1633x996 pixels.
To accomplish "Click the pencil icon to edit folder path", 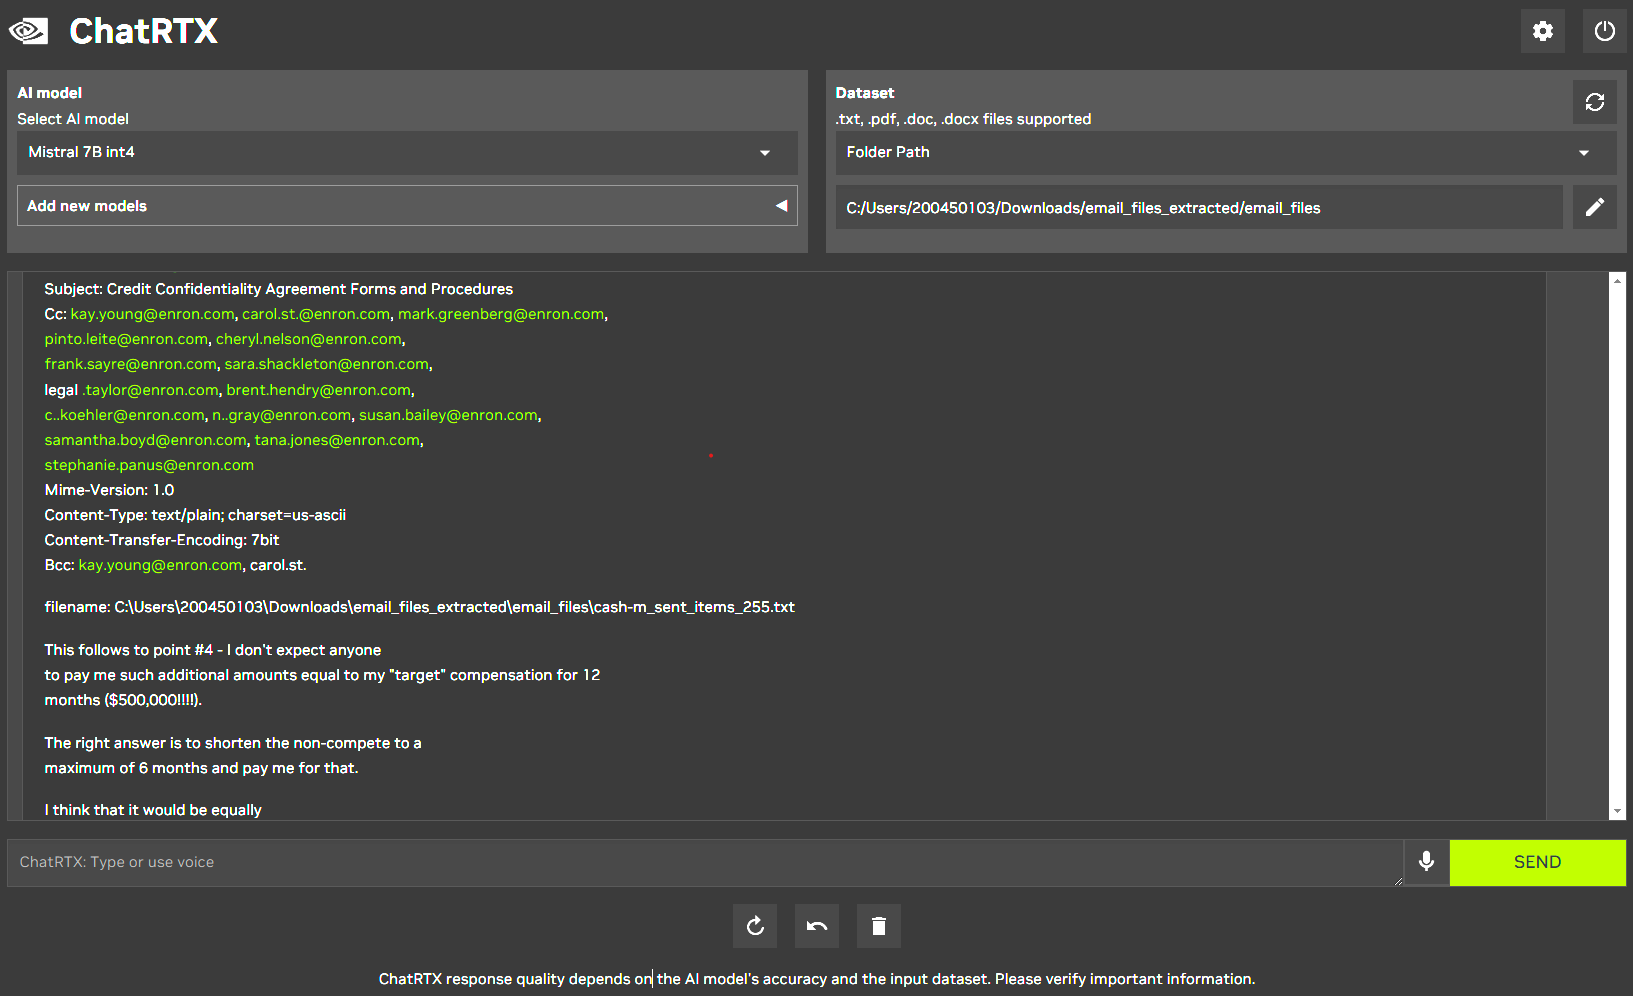I will coord(1594,207).
